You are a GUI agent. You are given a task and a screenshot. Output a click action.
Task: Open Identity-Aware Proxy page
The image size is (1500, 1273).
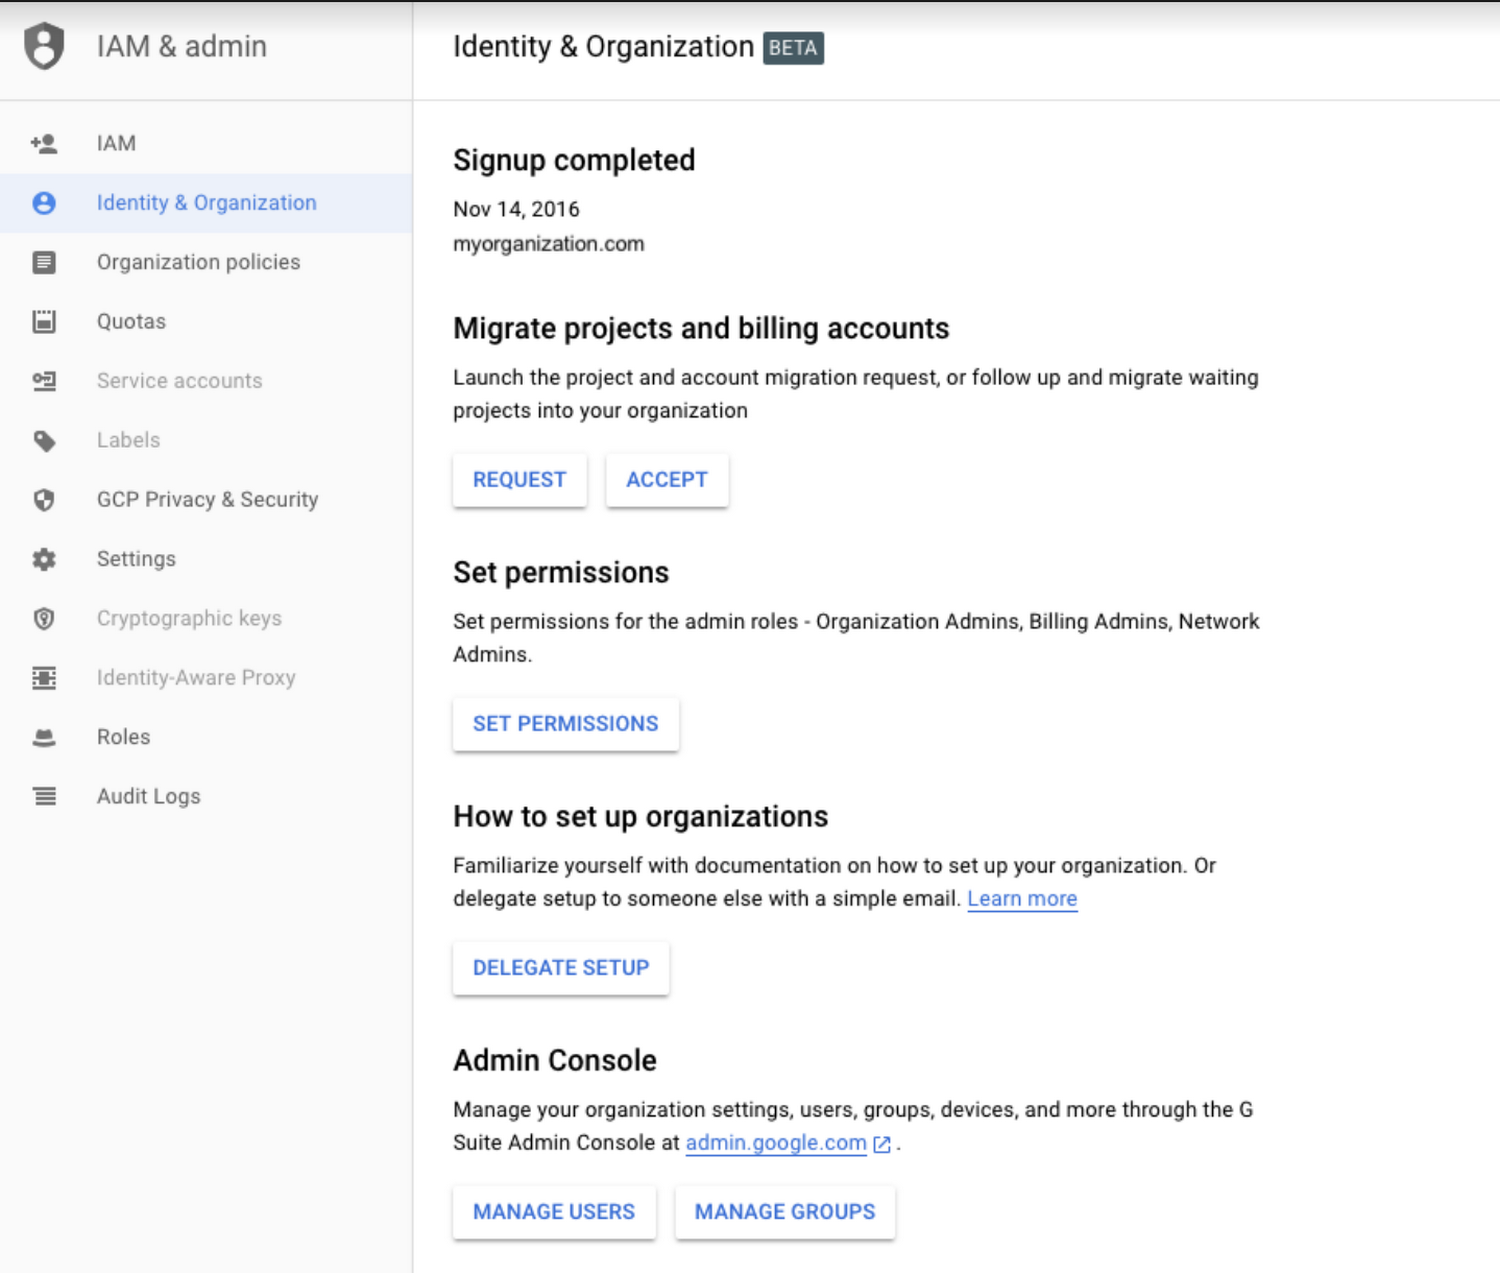pos(206,678)
